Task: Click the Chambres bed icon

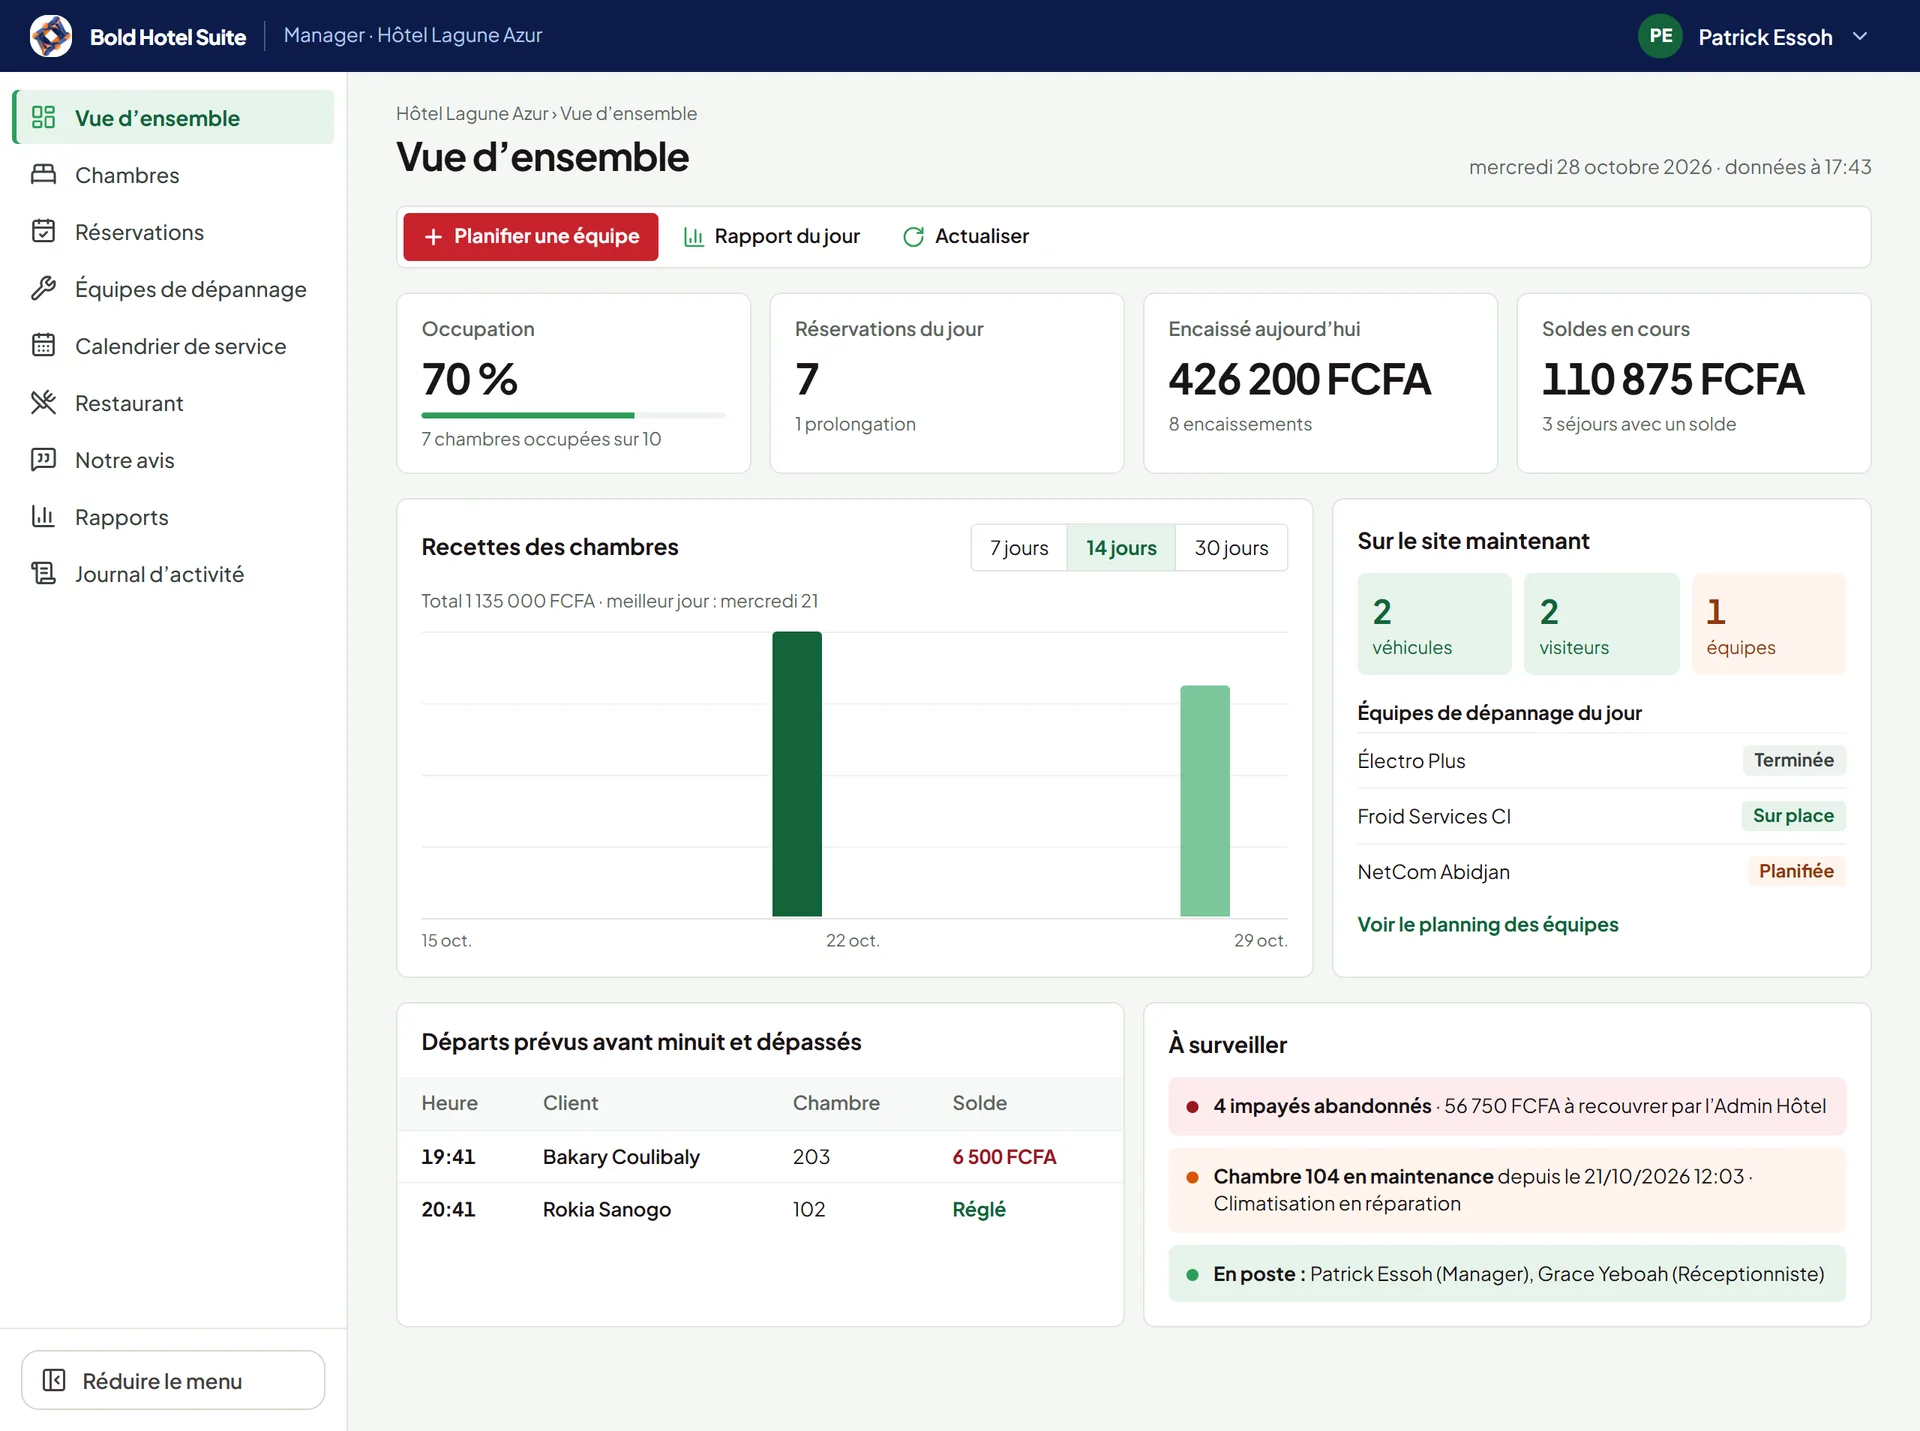Action: click(x=43, y=174)
